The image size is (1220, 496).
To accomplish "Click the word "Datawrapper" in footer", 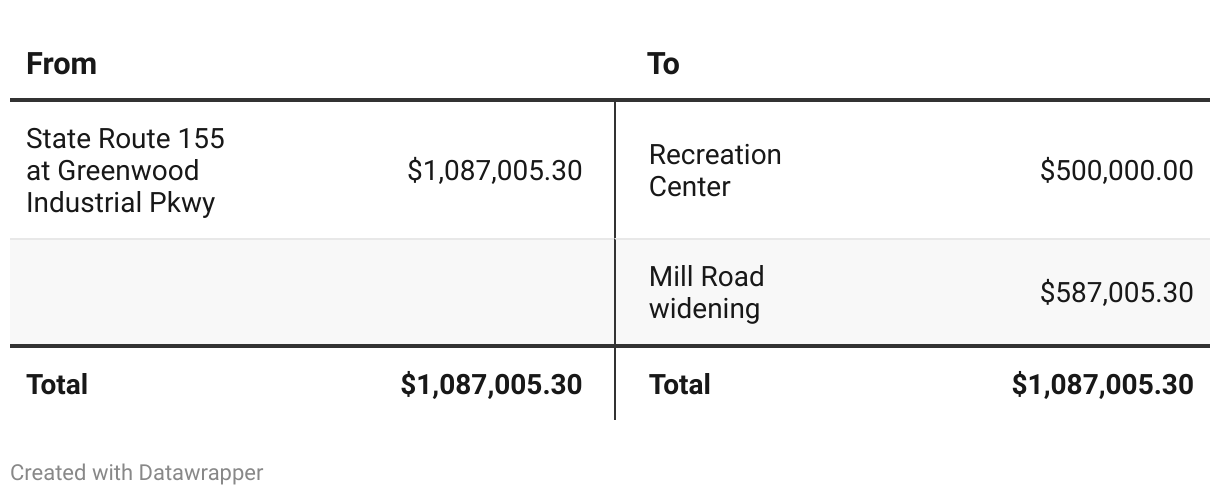I will click(x=201, y=472).
